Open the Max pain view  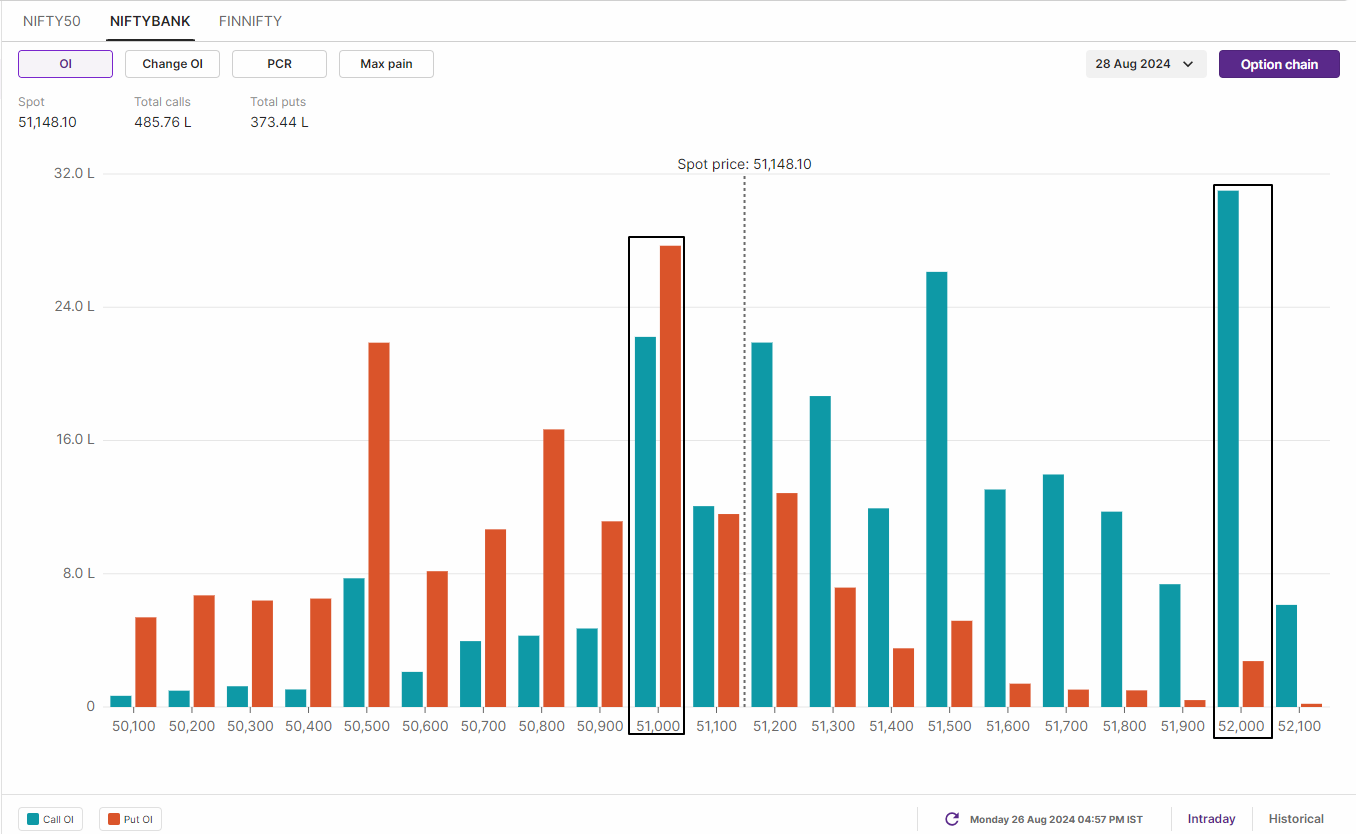tap(386, 64)
